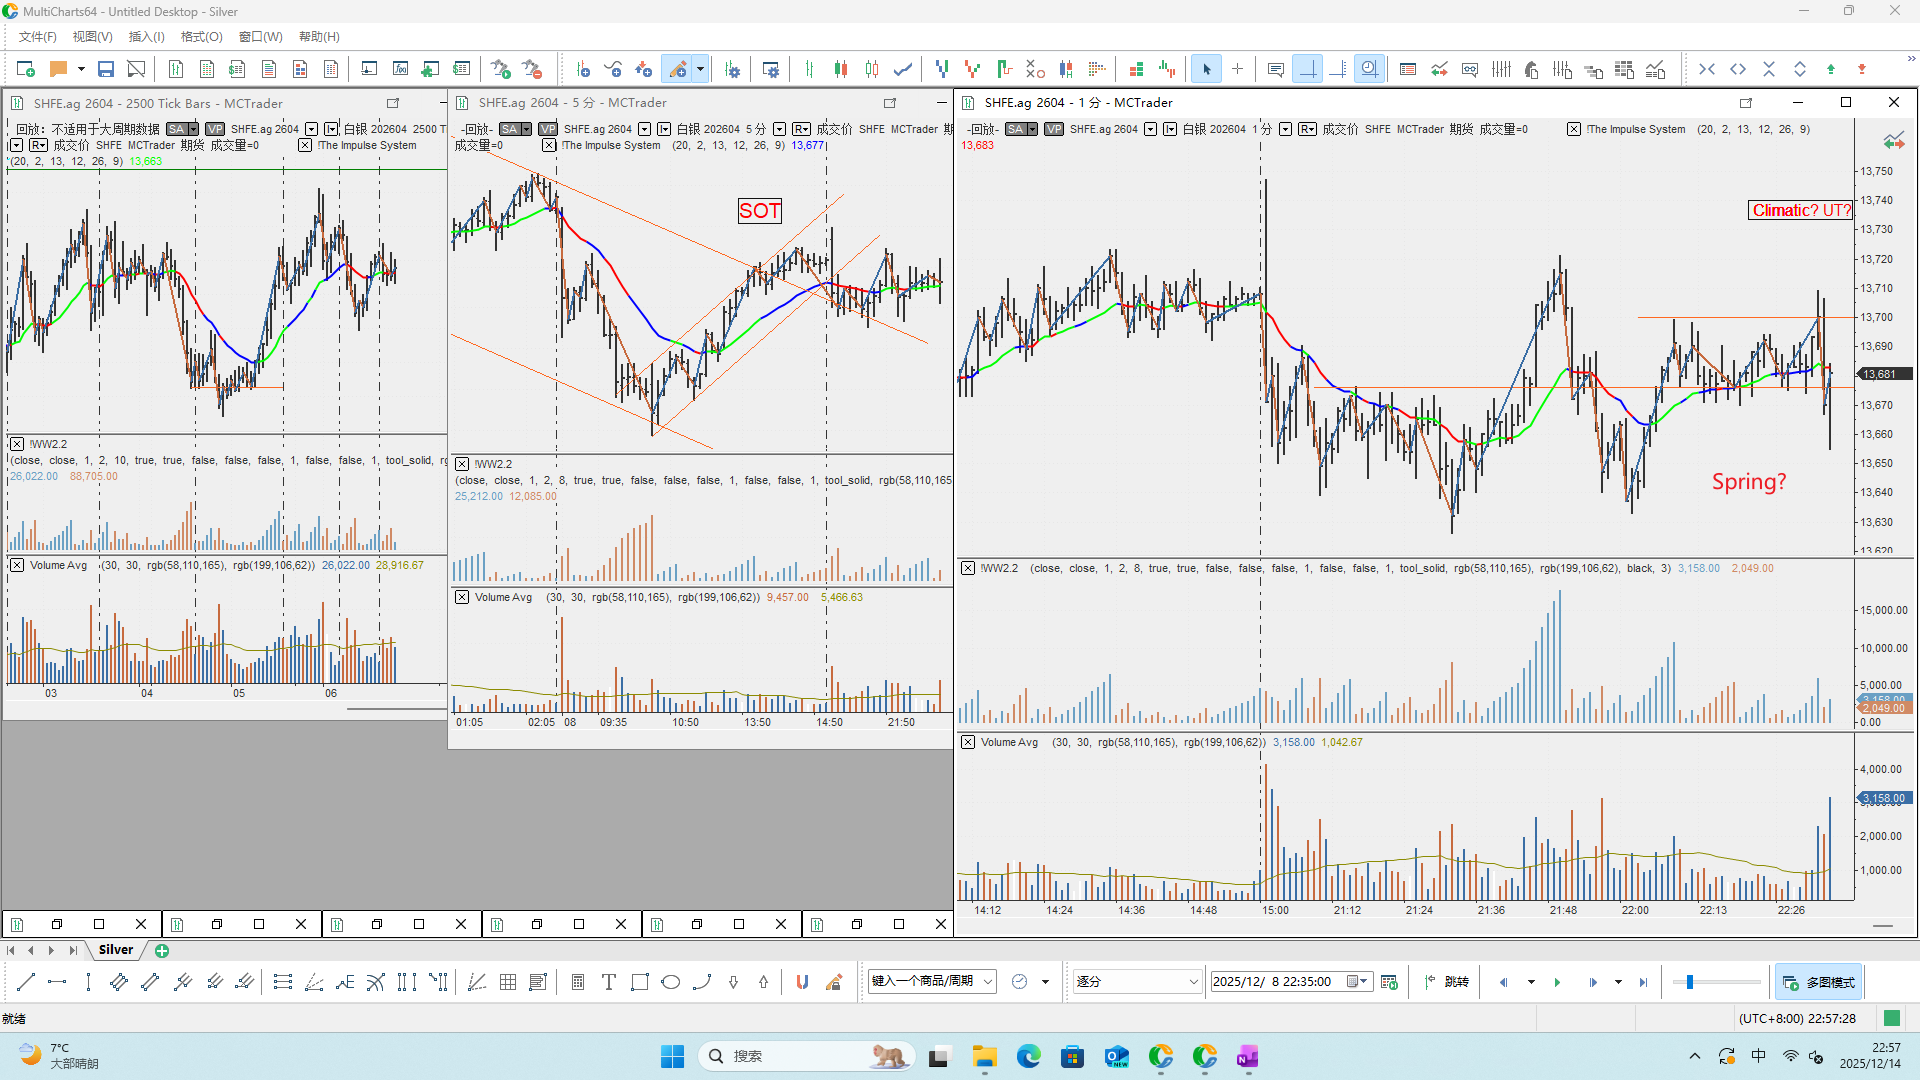Click the 13,681 price marker on price scale

1884,374
